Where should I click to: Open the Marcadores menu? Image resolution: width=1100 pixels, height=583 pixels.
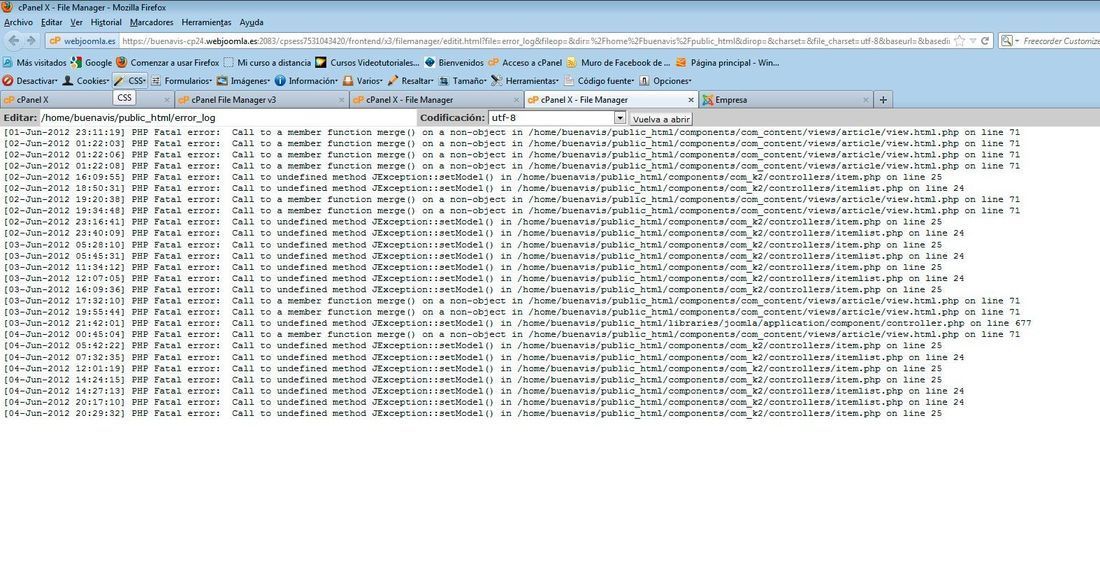coord(152,22)
